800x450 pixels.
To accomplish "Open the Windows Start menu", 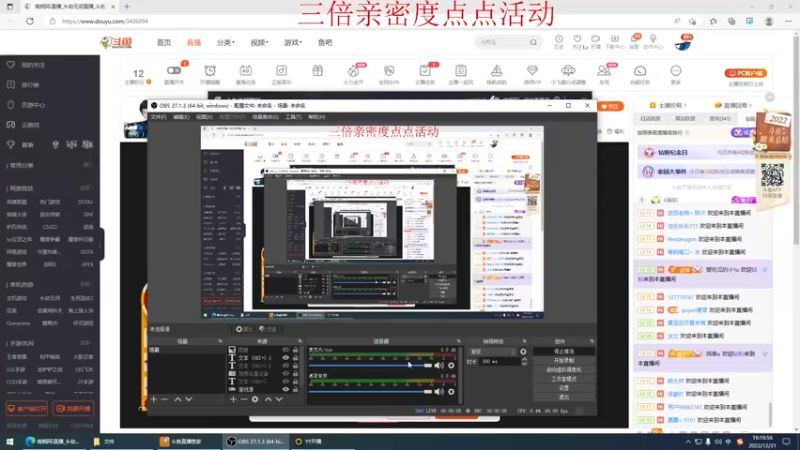I will point(9,441).
